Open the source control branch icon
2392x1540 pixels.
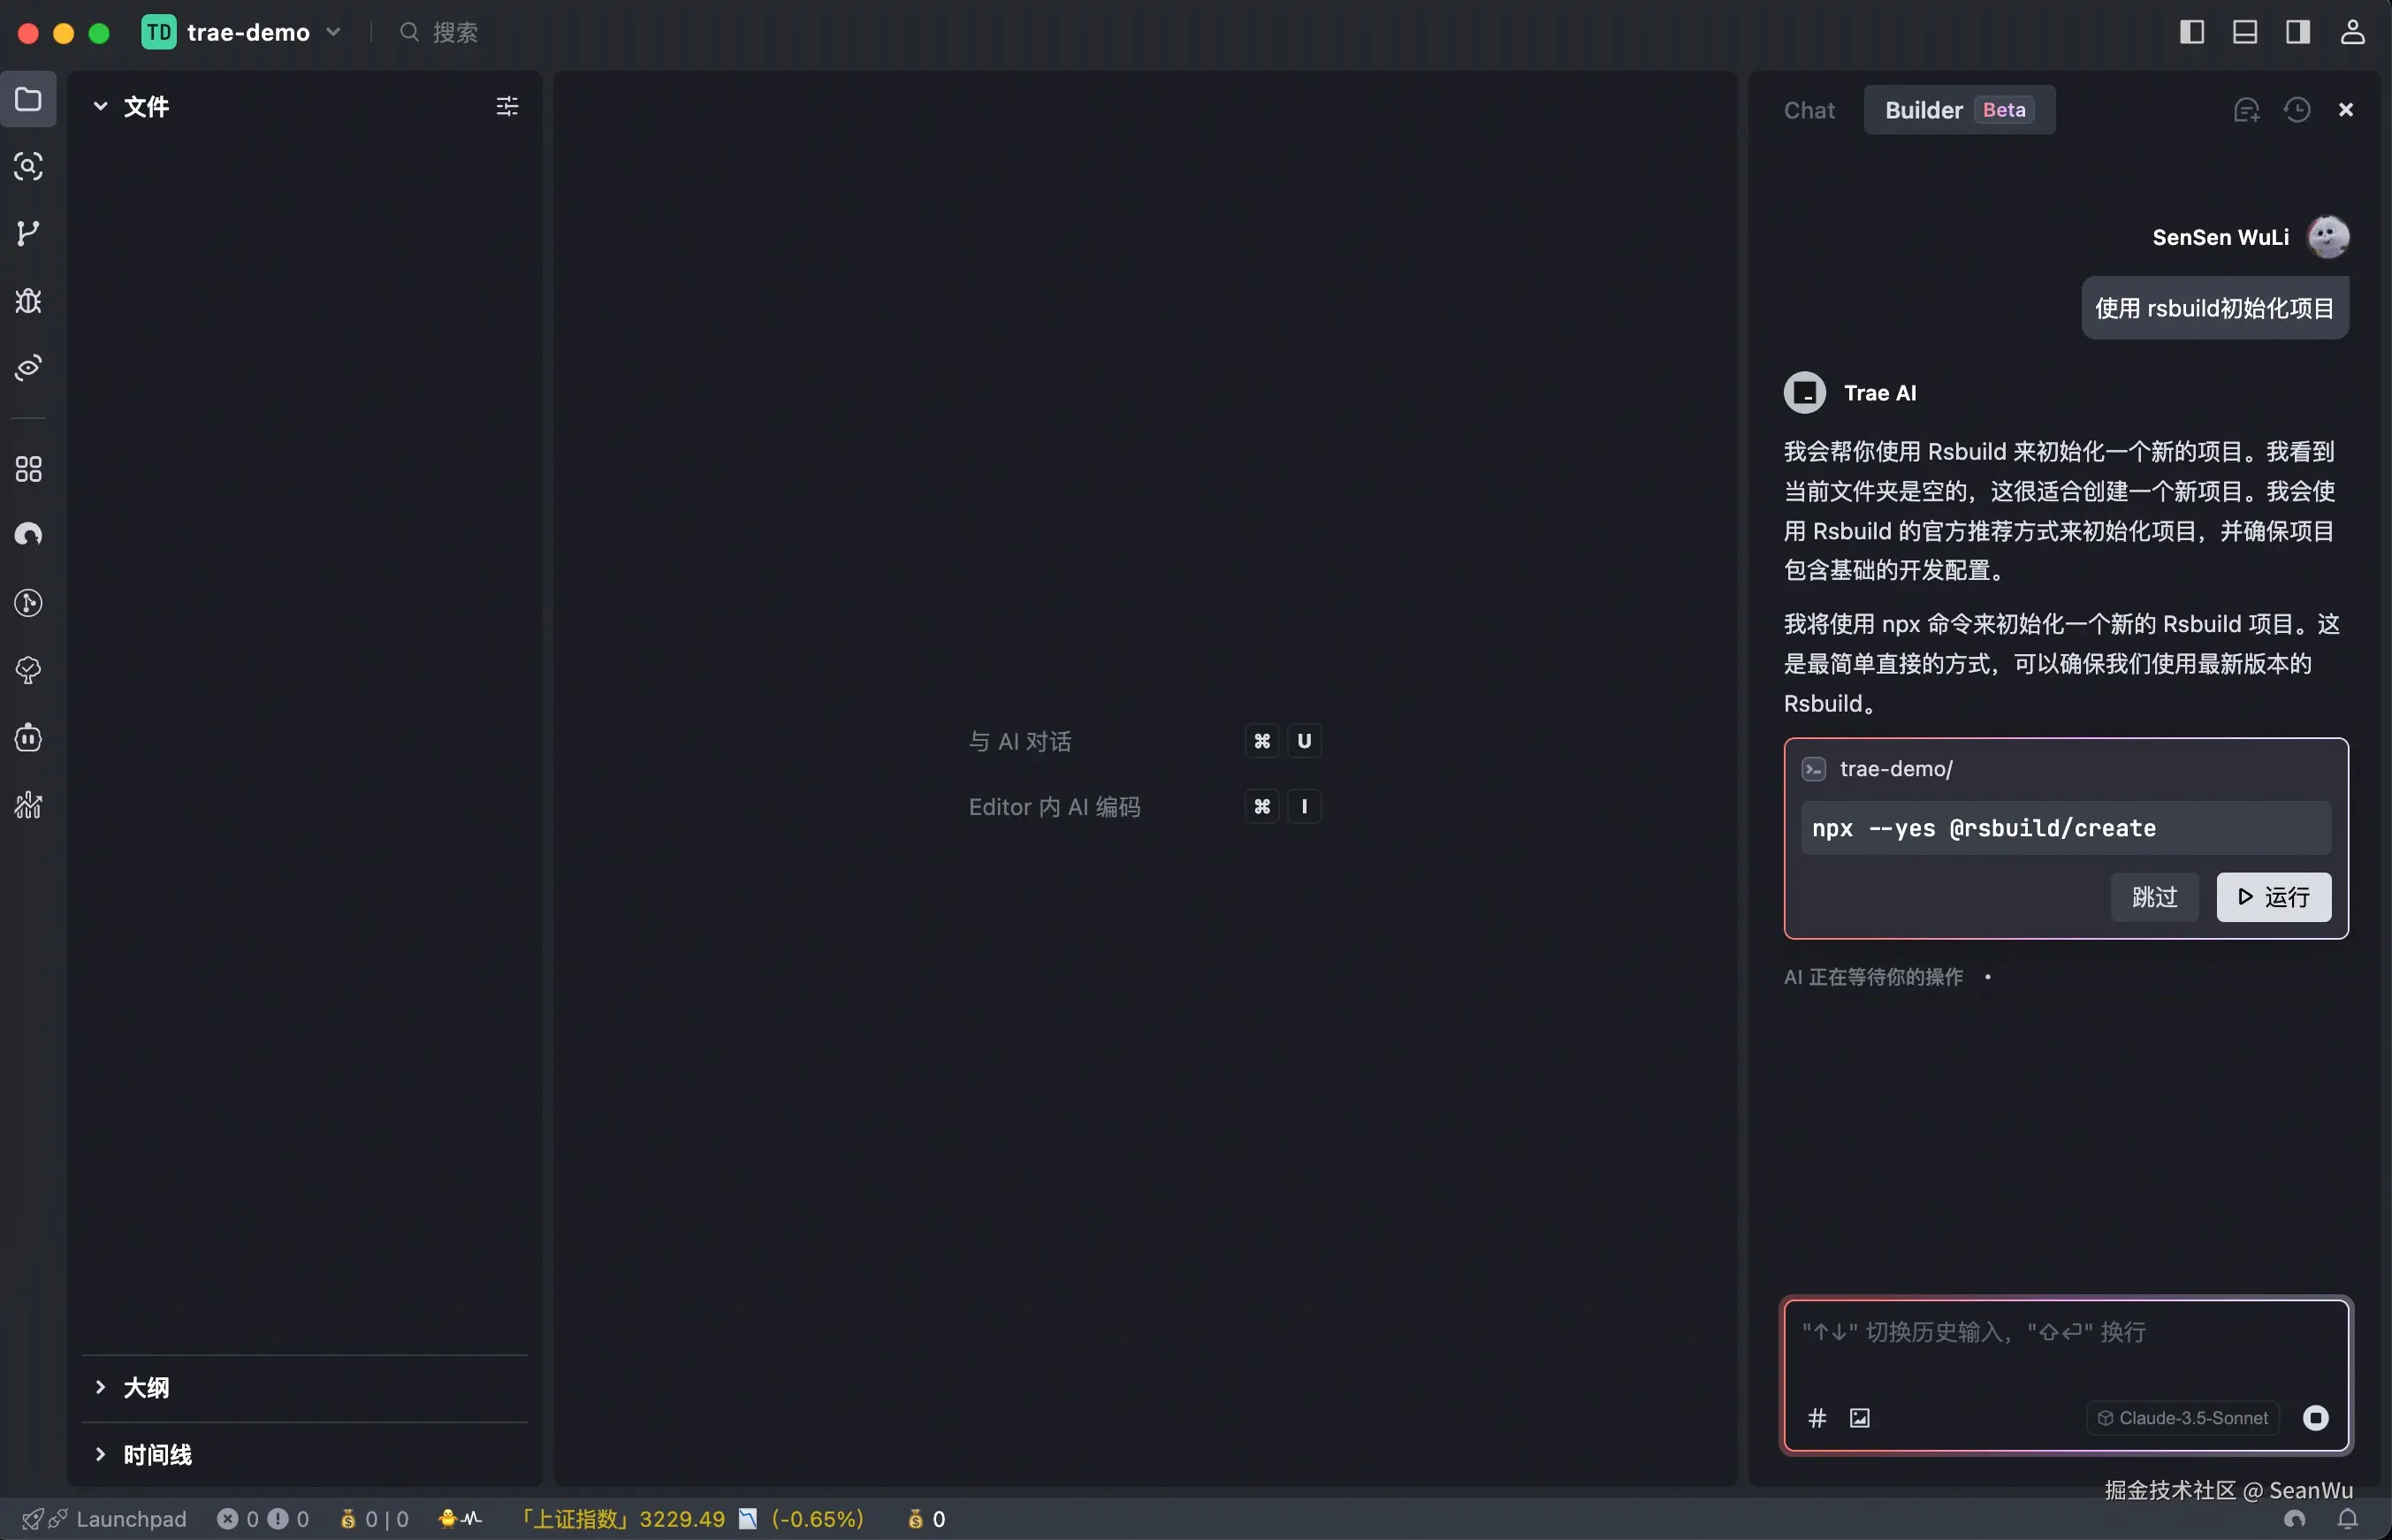[x=28, y=233]
